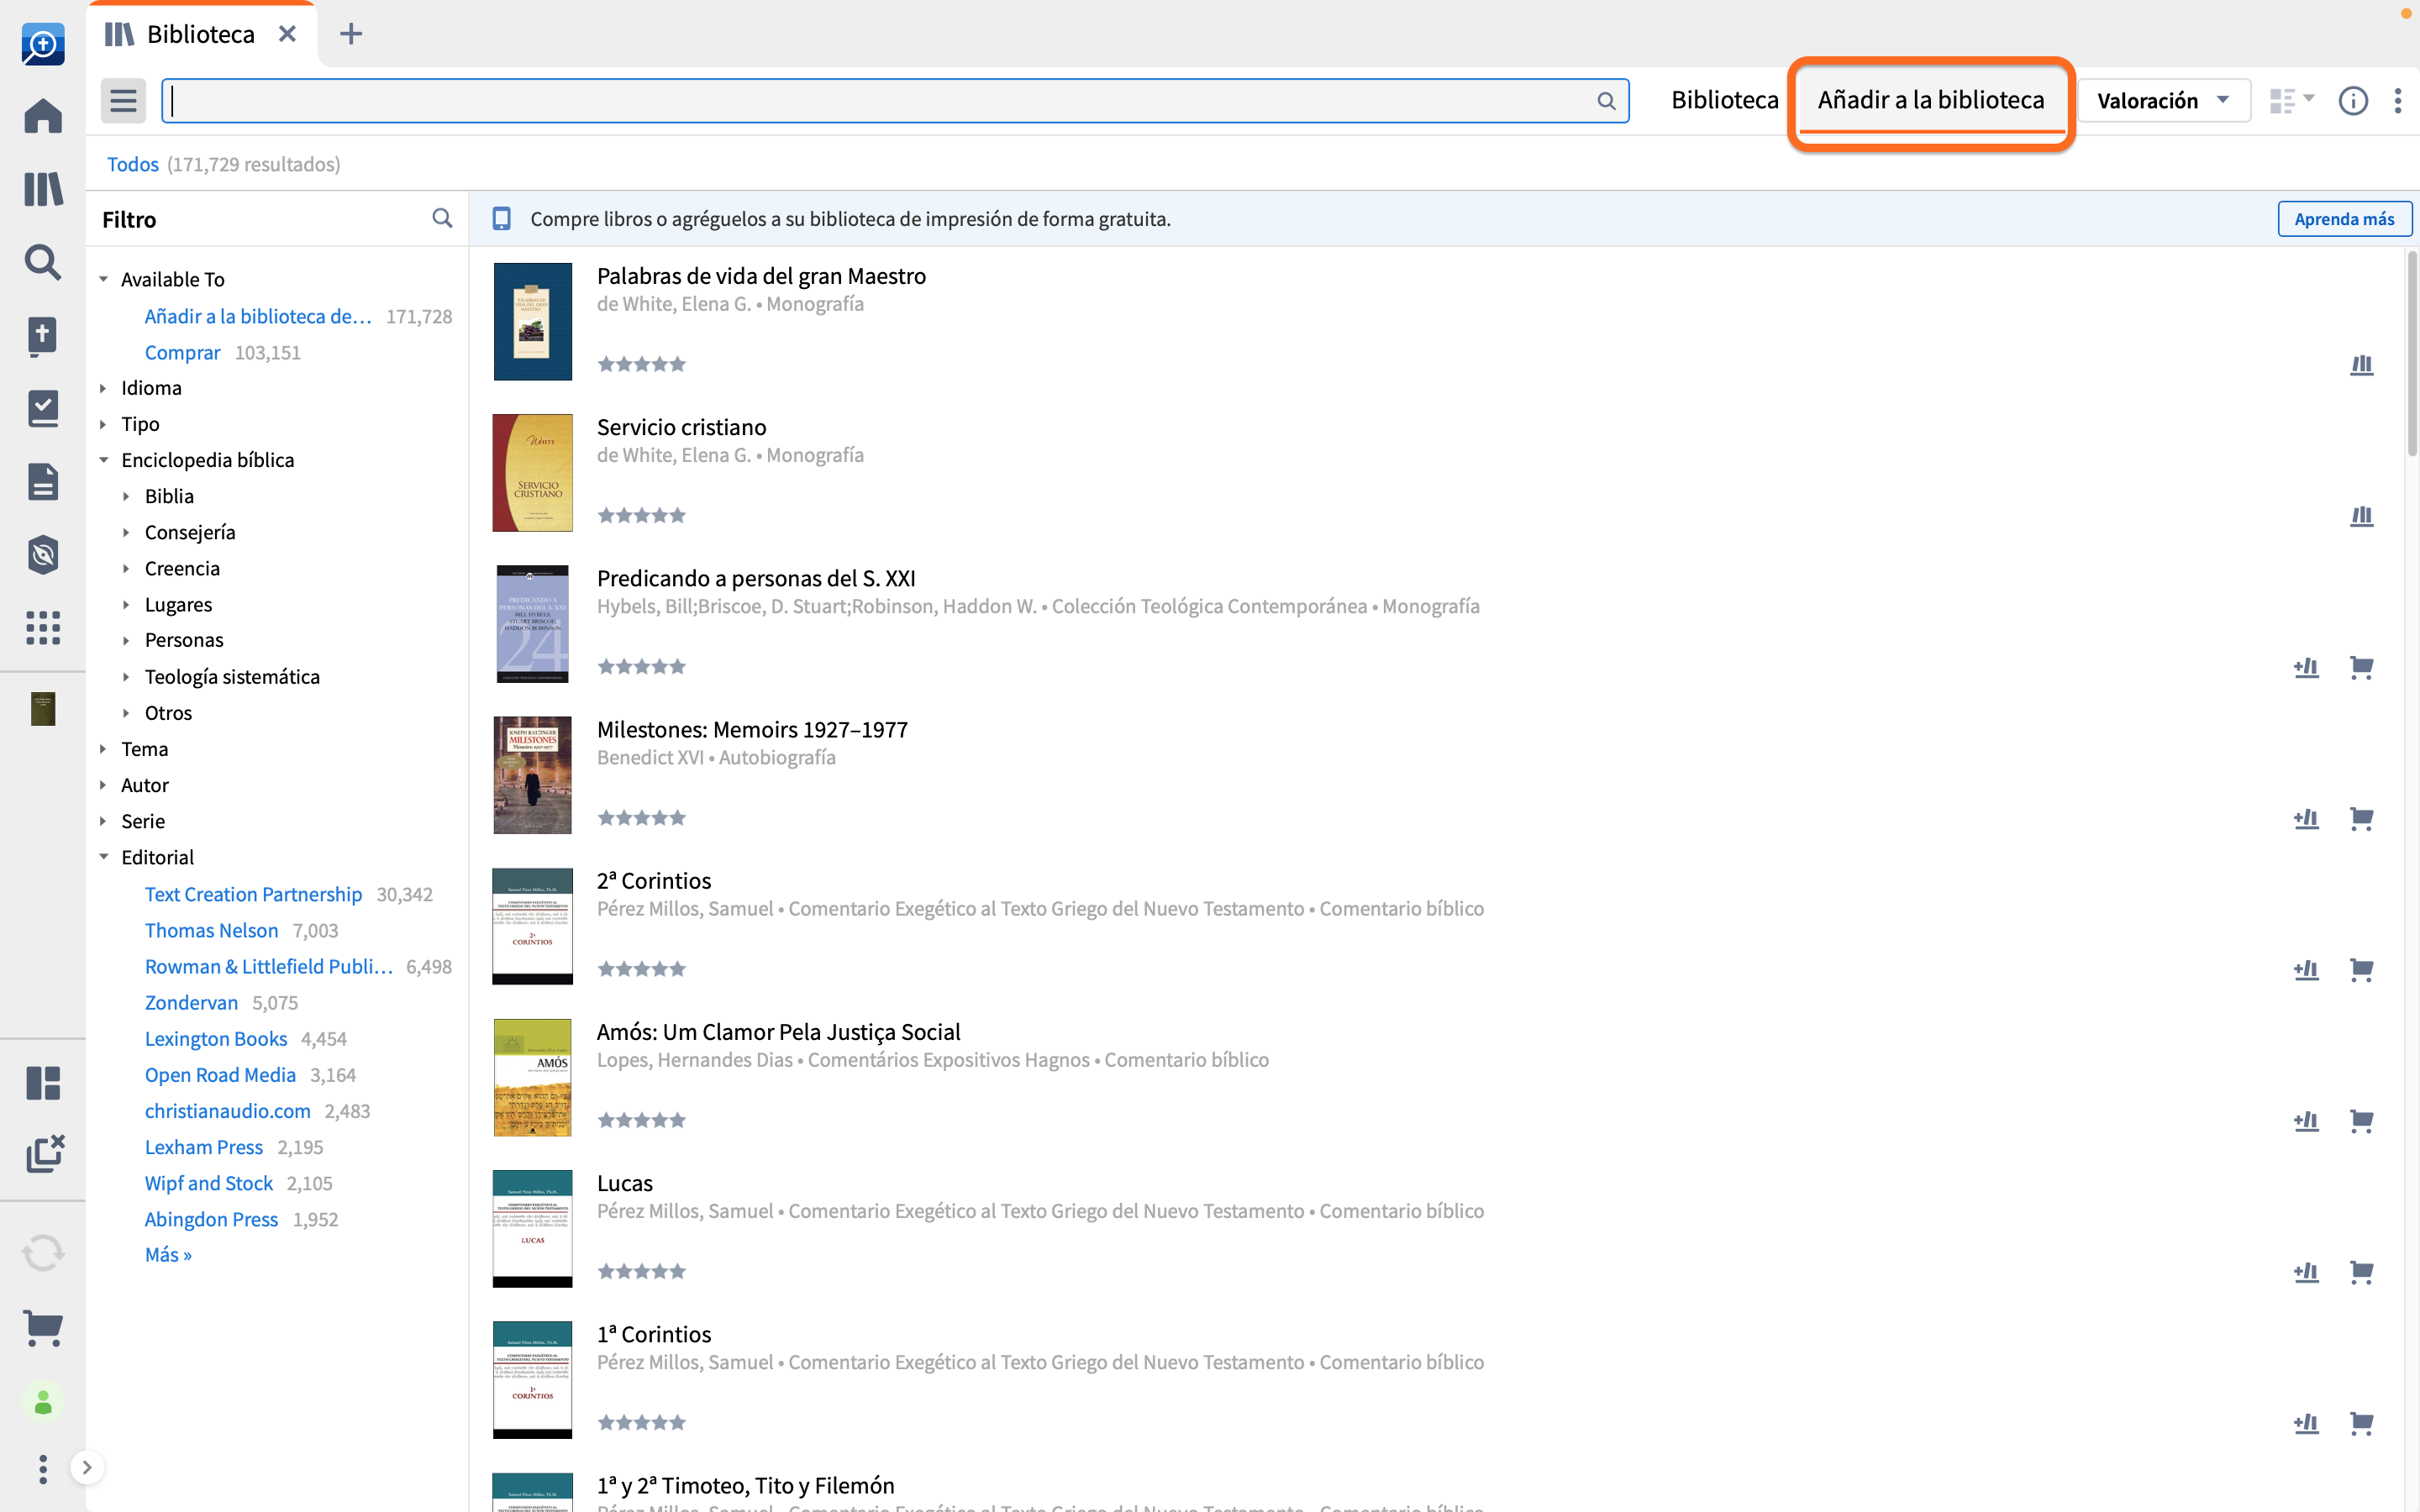
Task: Collapse the Enciclopedia bíblica group
Action: click(x=103, y=460)
